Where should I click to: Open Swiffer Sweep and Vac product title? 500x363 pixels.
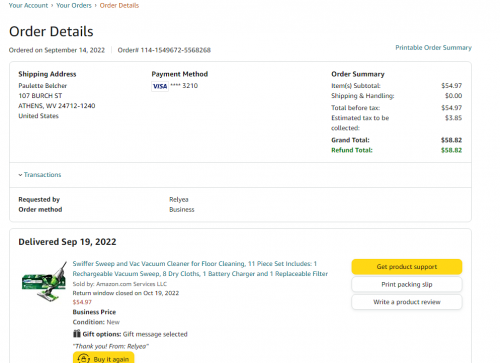point(200,269)
